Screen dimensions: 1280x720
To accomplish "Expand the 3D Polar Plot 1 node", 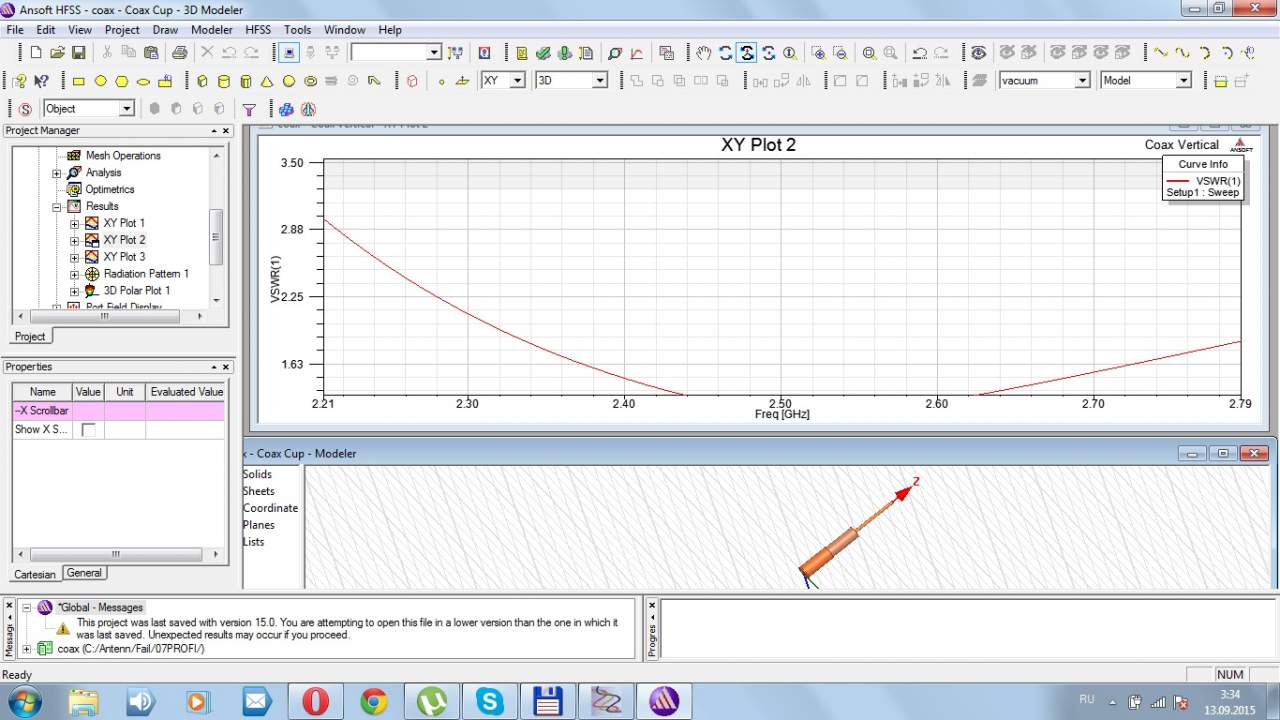I will pos(74,291).
